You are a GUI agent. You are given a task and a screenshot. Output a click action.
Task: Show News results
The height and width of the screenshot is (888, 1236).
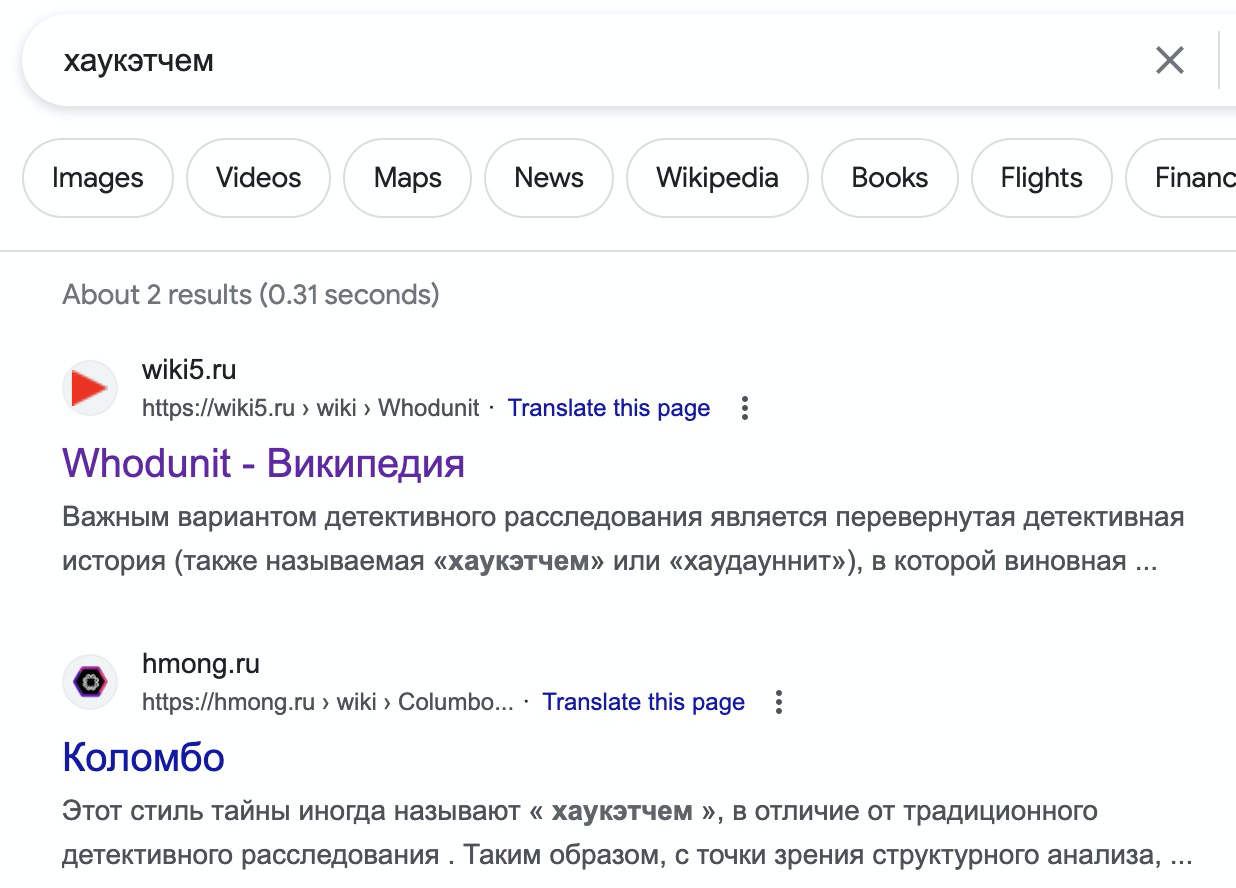click(548, 178)
